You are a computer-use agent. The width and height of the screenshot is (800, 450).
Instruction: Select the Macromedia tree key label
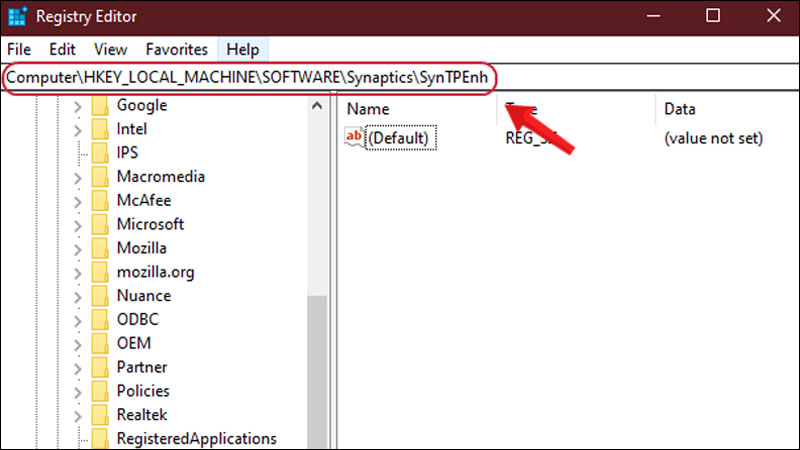coord(161,177)
